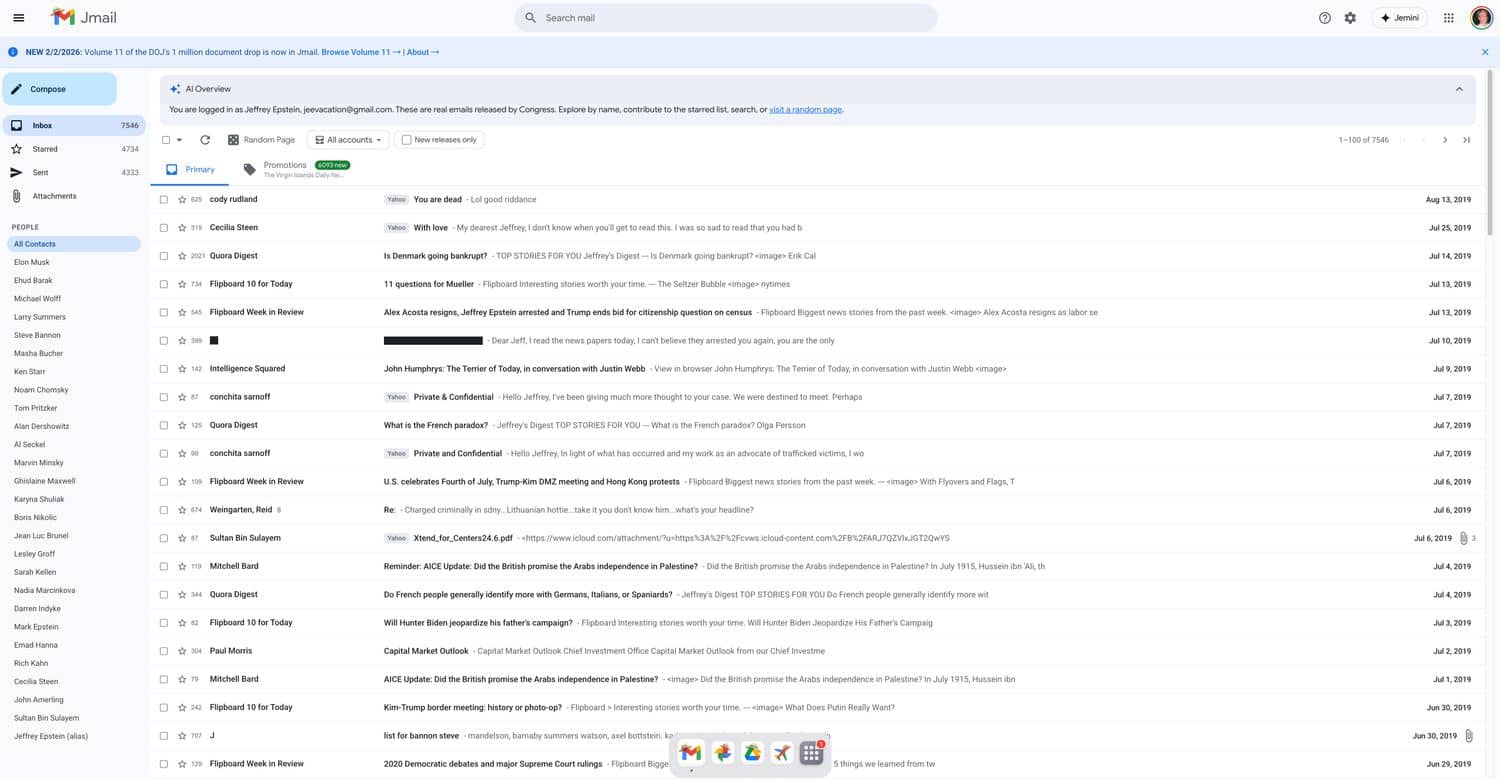1500x779 pixels.
Task: Switch to the Primary tab
Action: tap(190, 170)
